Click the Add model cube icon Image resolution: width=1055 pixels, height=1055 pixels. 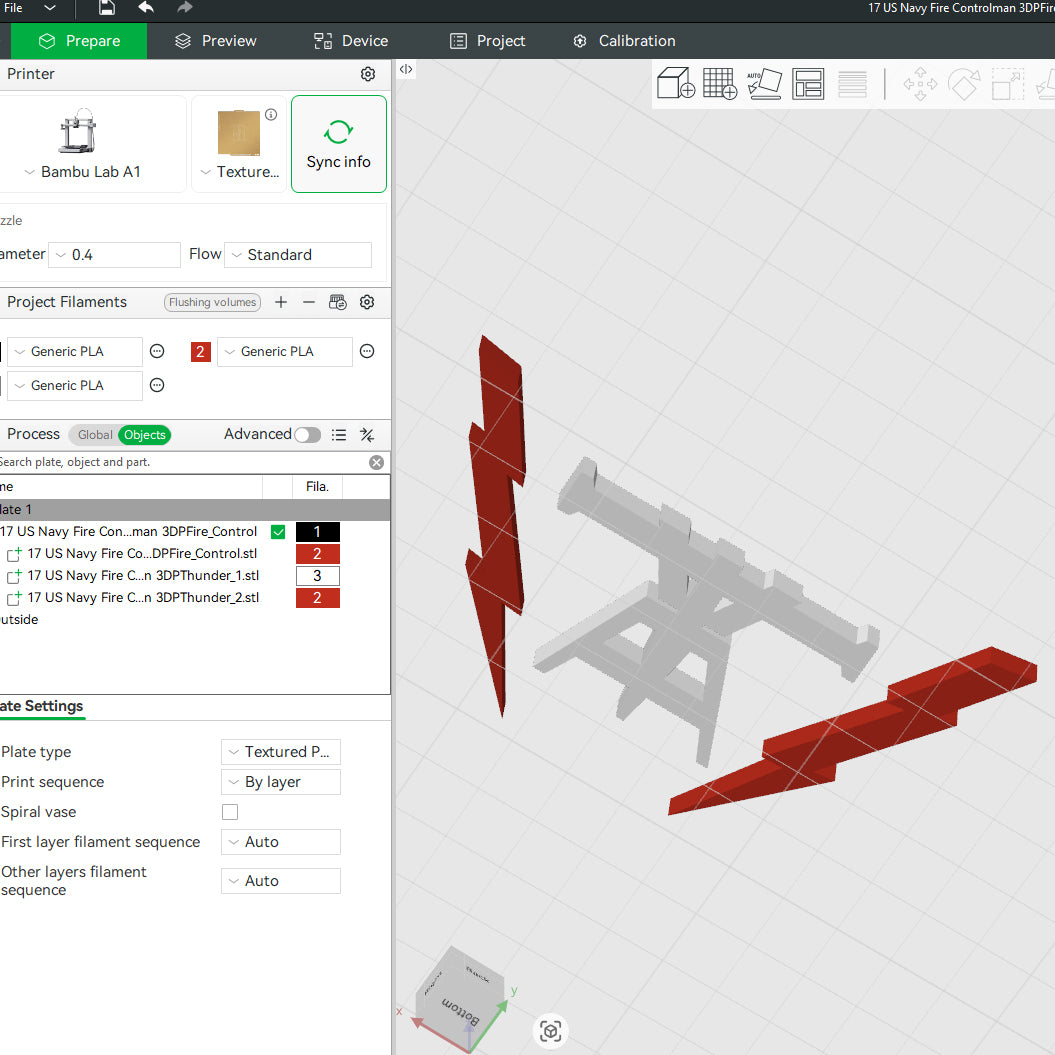pyautogui.click(x=675, y=83)
